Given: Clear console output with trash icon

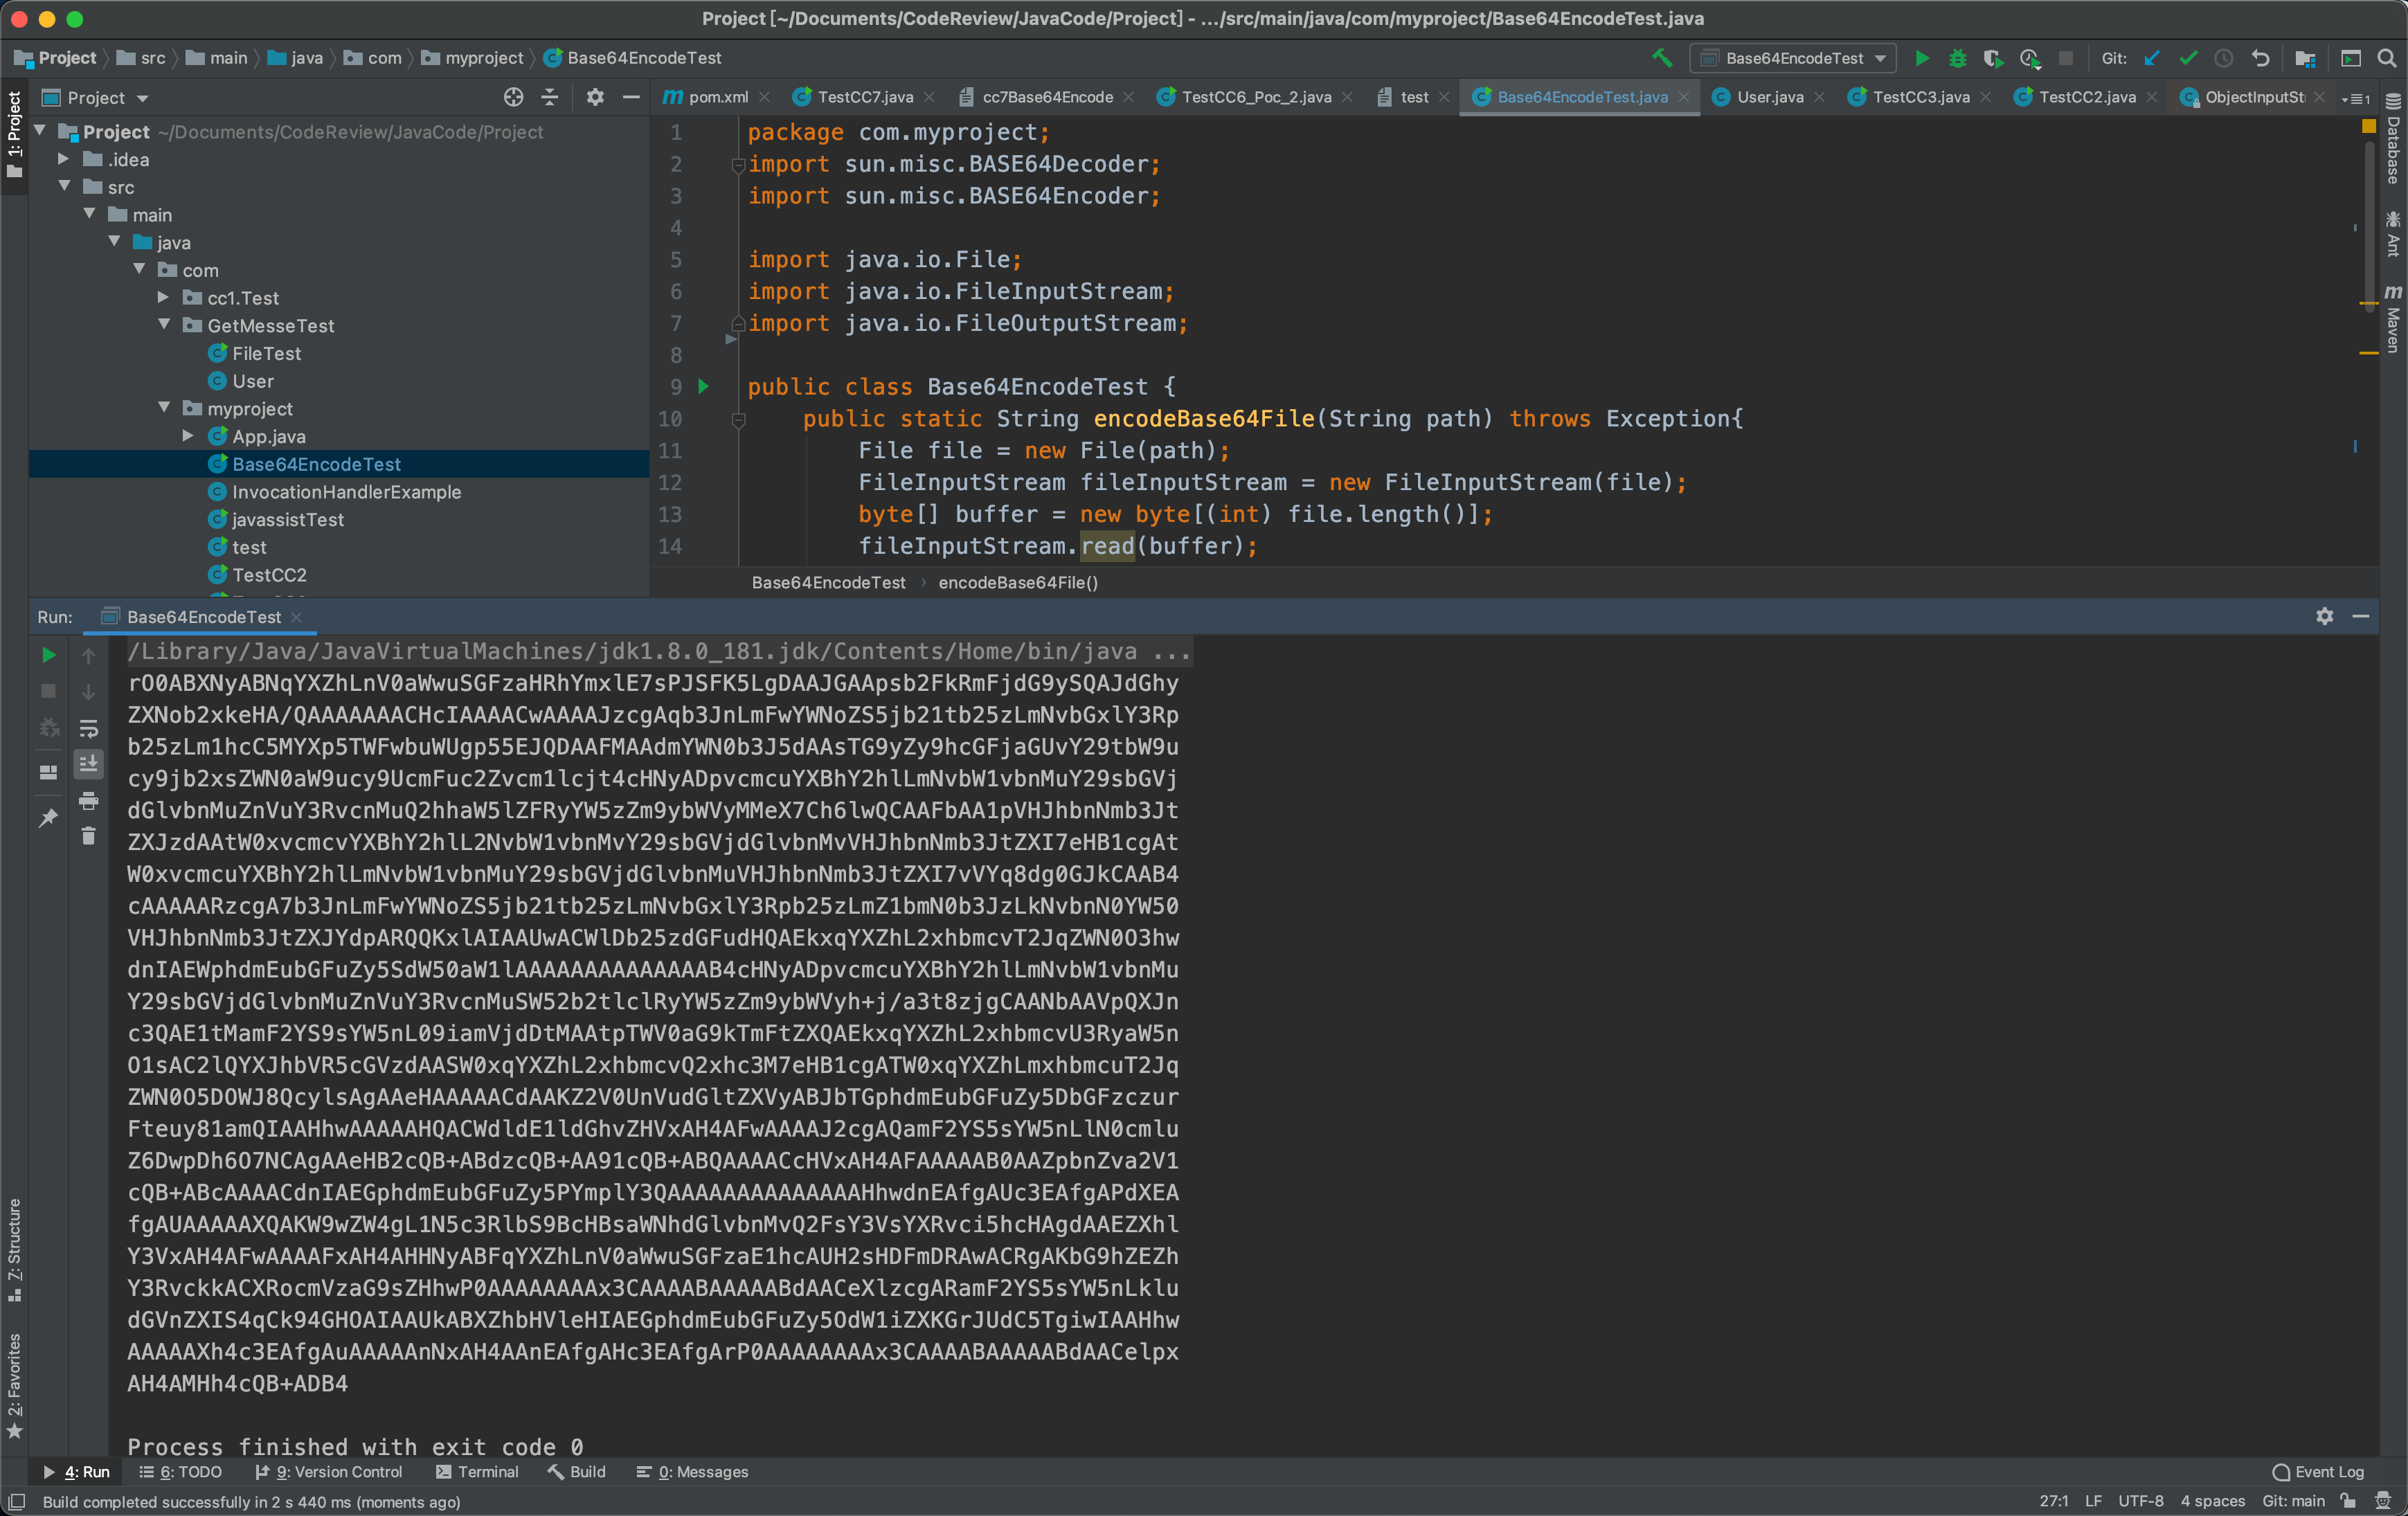Looking at the screenshot, I should [x=88, y=836].
